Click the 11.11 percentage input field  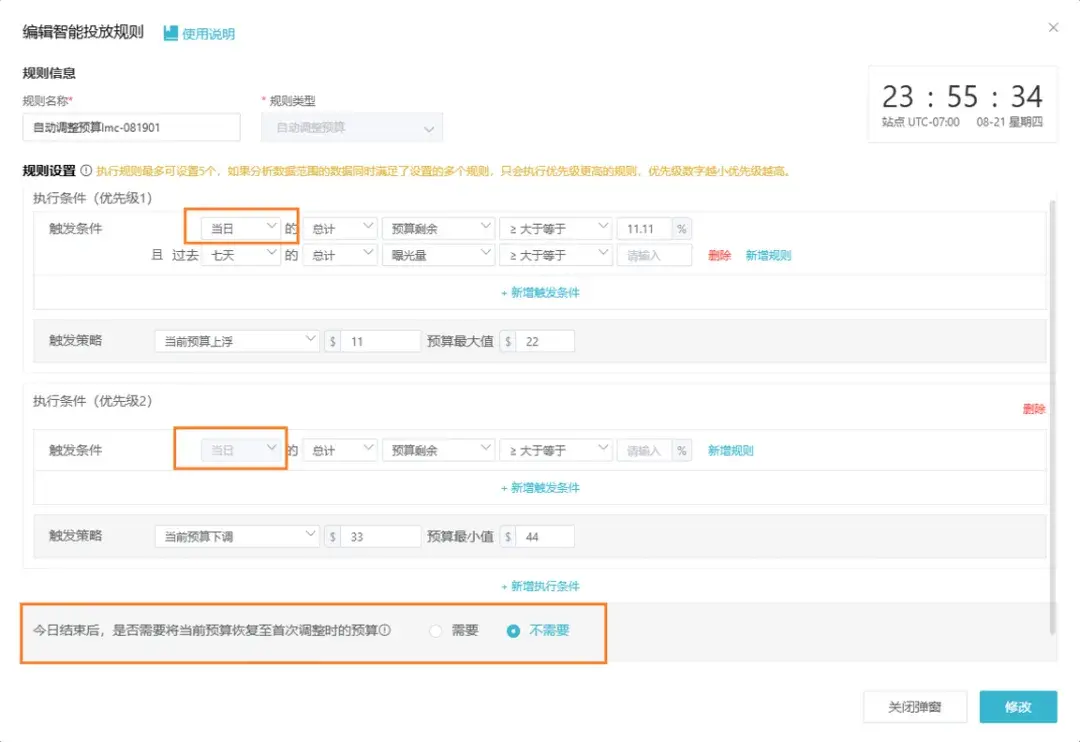click(641, 227)
